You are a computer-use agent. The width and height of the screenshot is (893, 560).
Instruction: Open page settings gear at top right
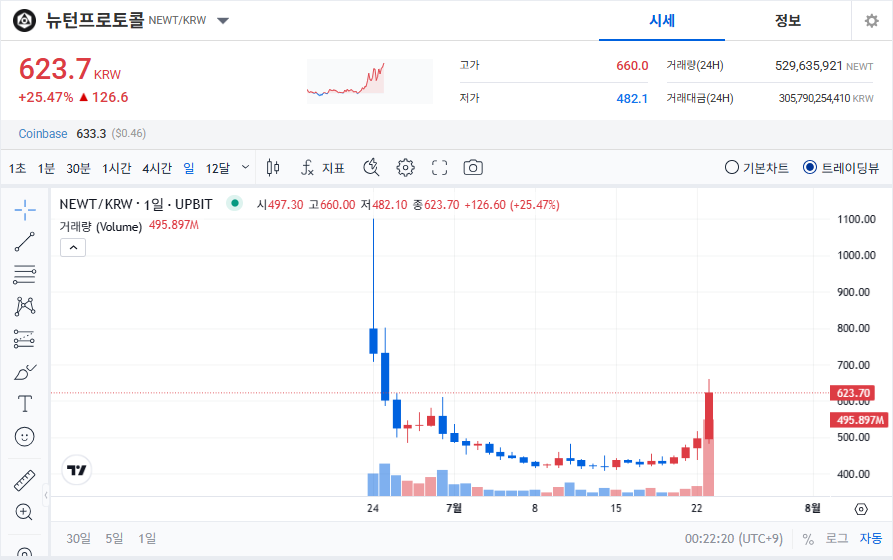click(871, 21)
